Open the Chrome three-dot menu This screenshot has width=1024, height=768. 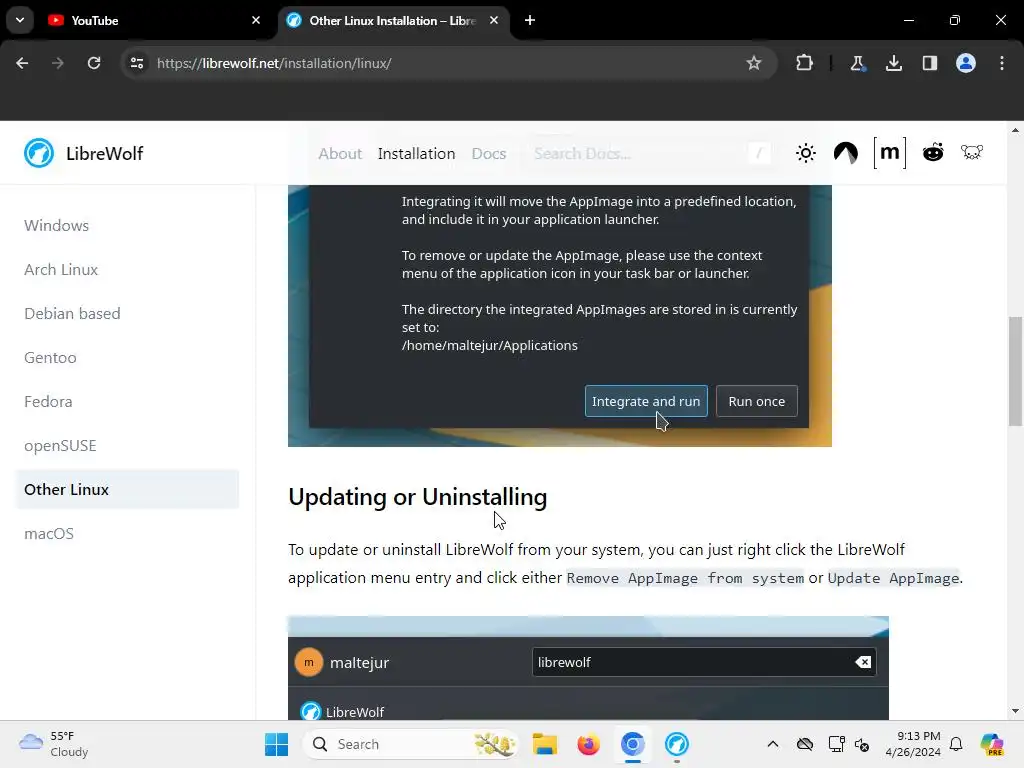(x=1002, y=63)
